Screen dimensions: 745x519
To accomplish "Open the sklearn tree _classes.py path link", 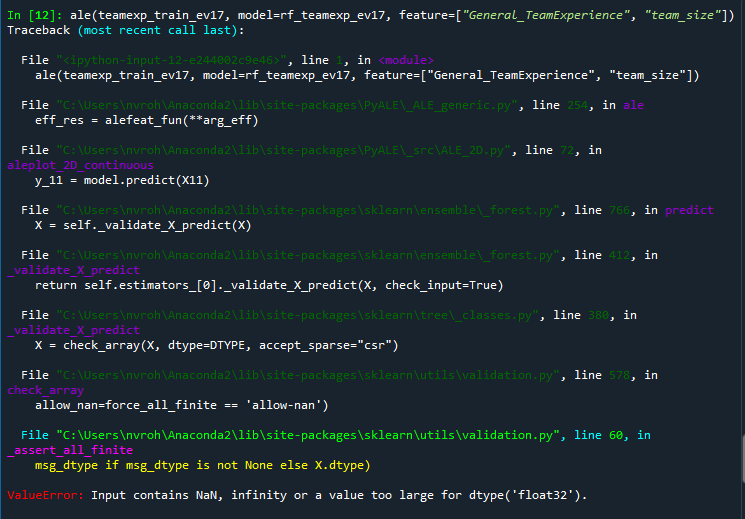I will 297,315.
